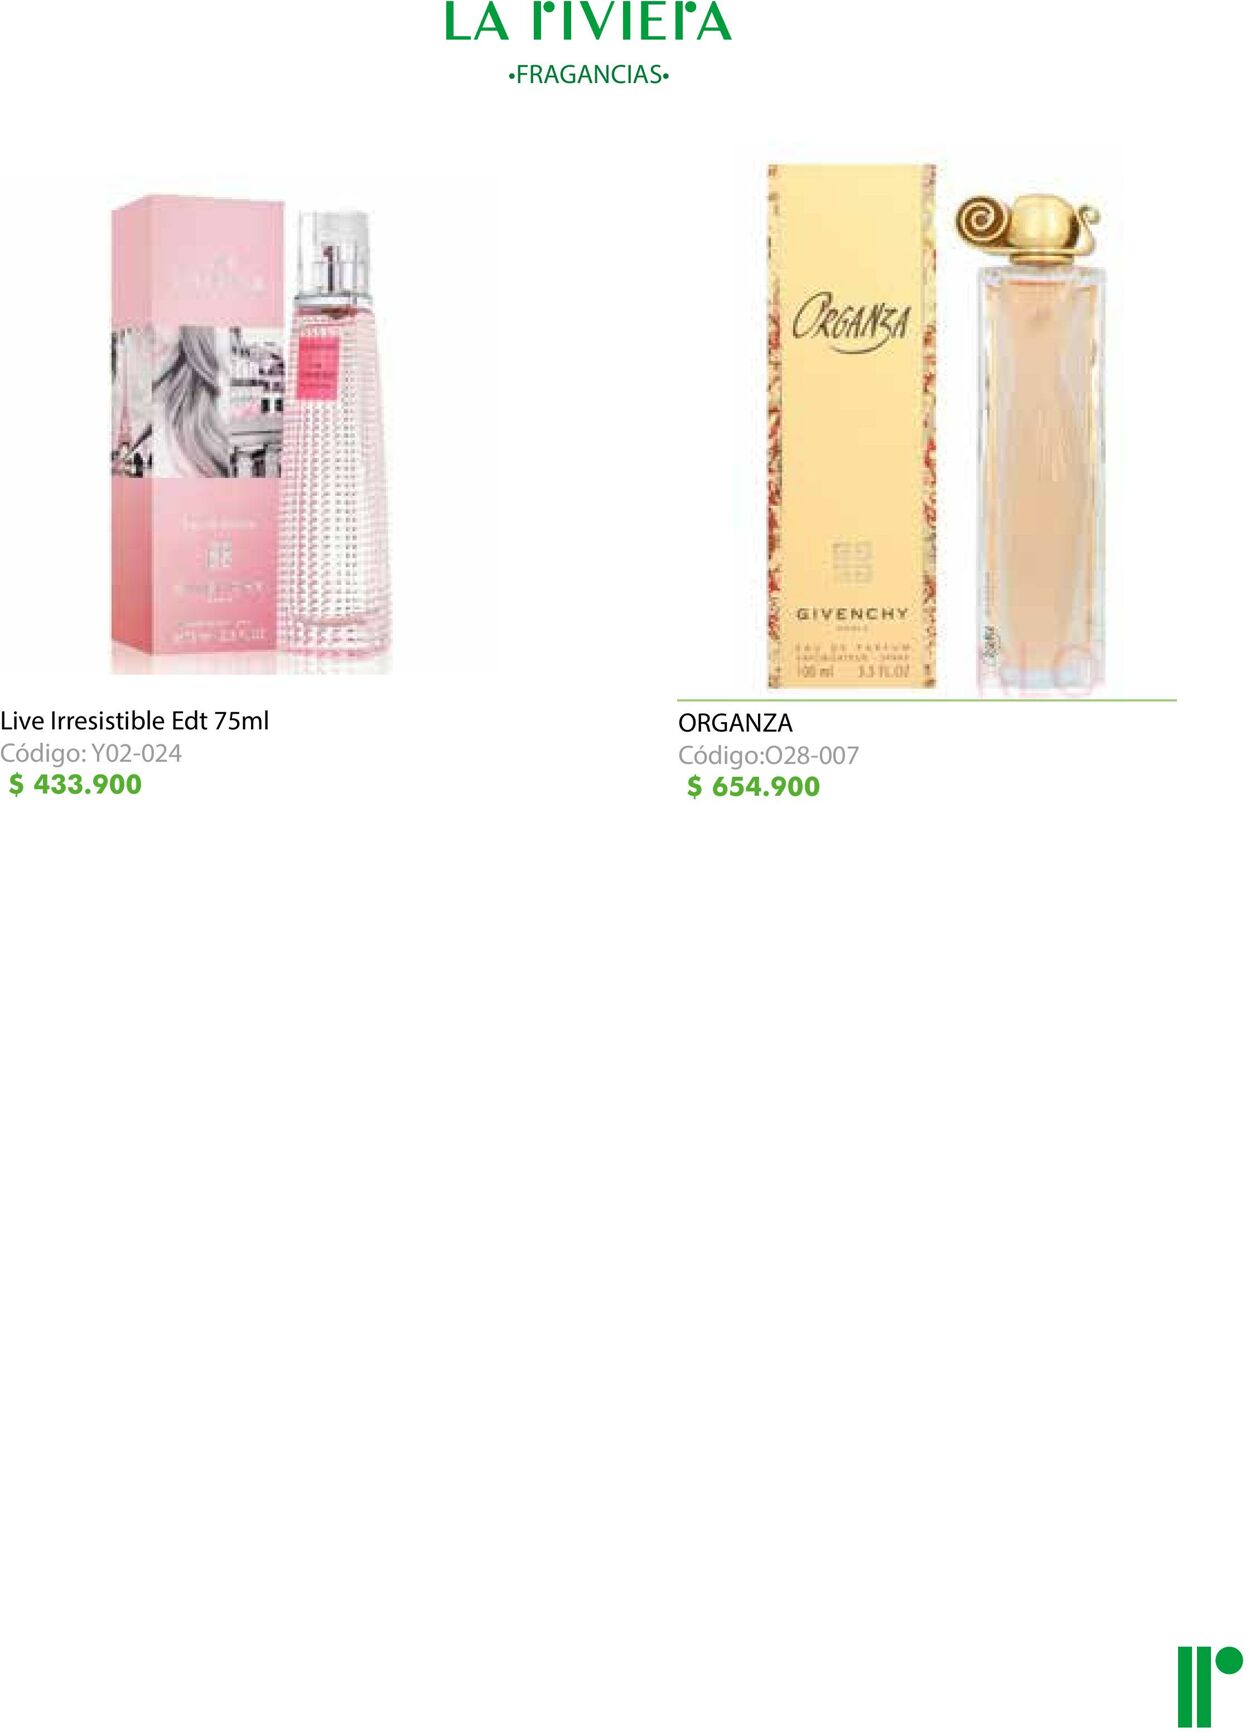Click the green divider line above ORGANZA

pos(927,700)
